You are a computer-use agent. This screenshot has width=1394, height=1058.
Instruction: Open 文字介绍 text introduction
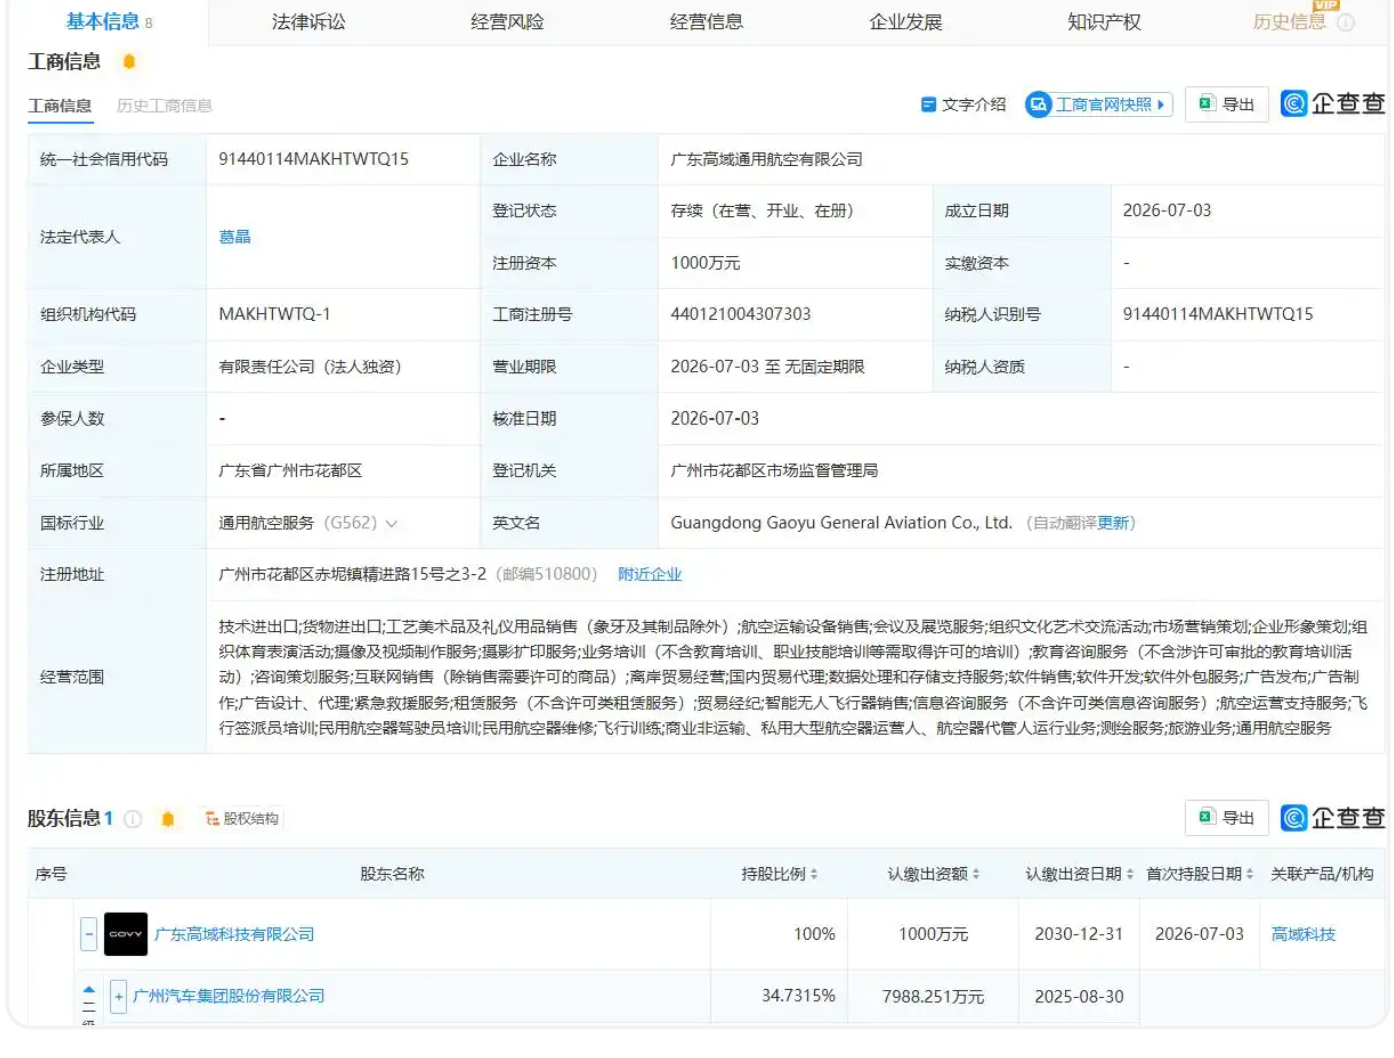pos(964,104)
